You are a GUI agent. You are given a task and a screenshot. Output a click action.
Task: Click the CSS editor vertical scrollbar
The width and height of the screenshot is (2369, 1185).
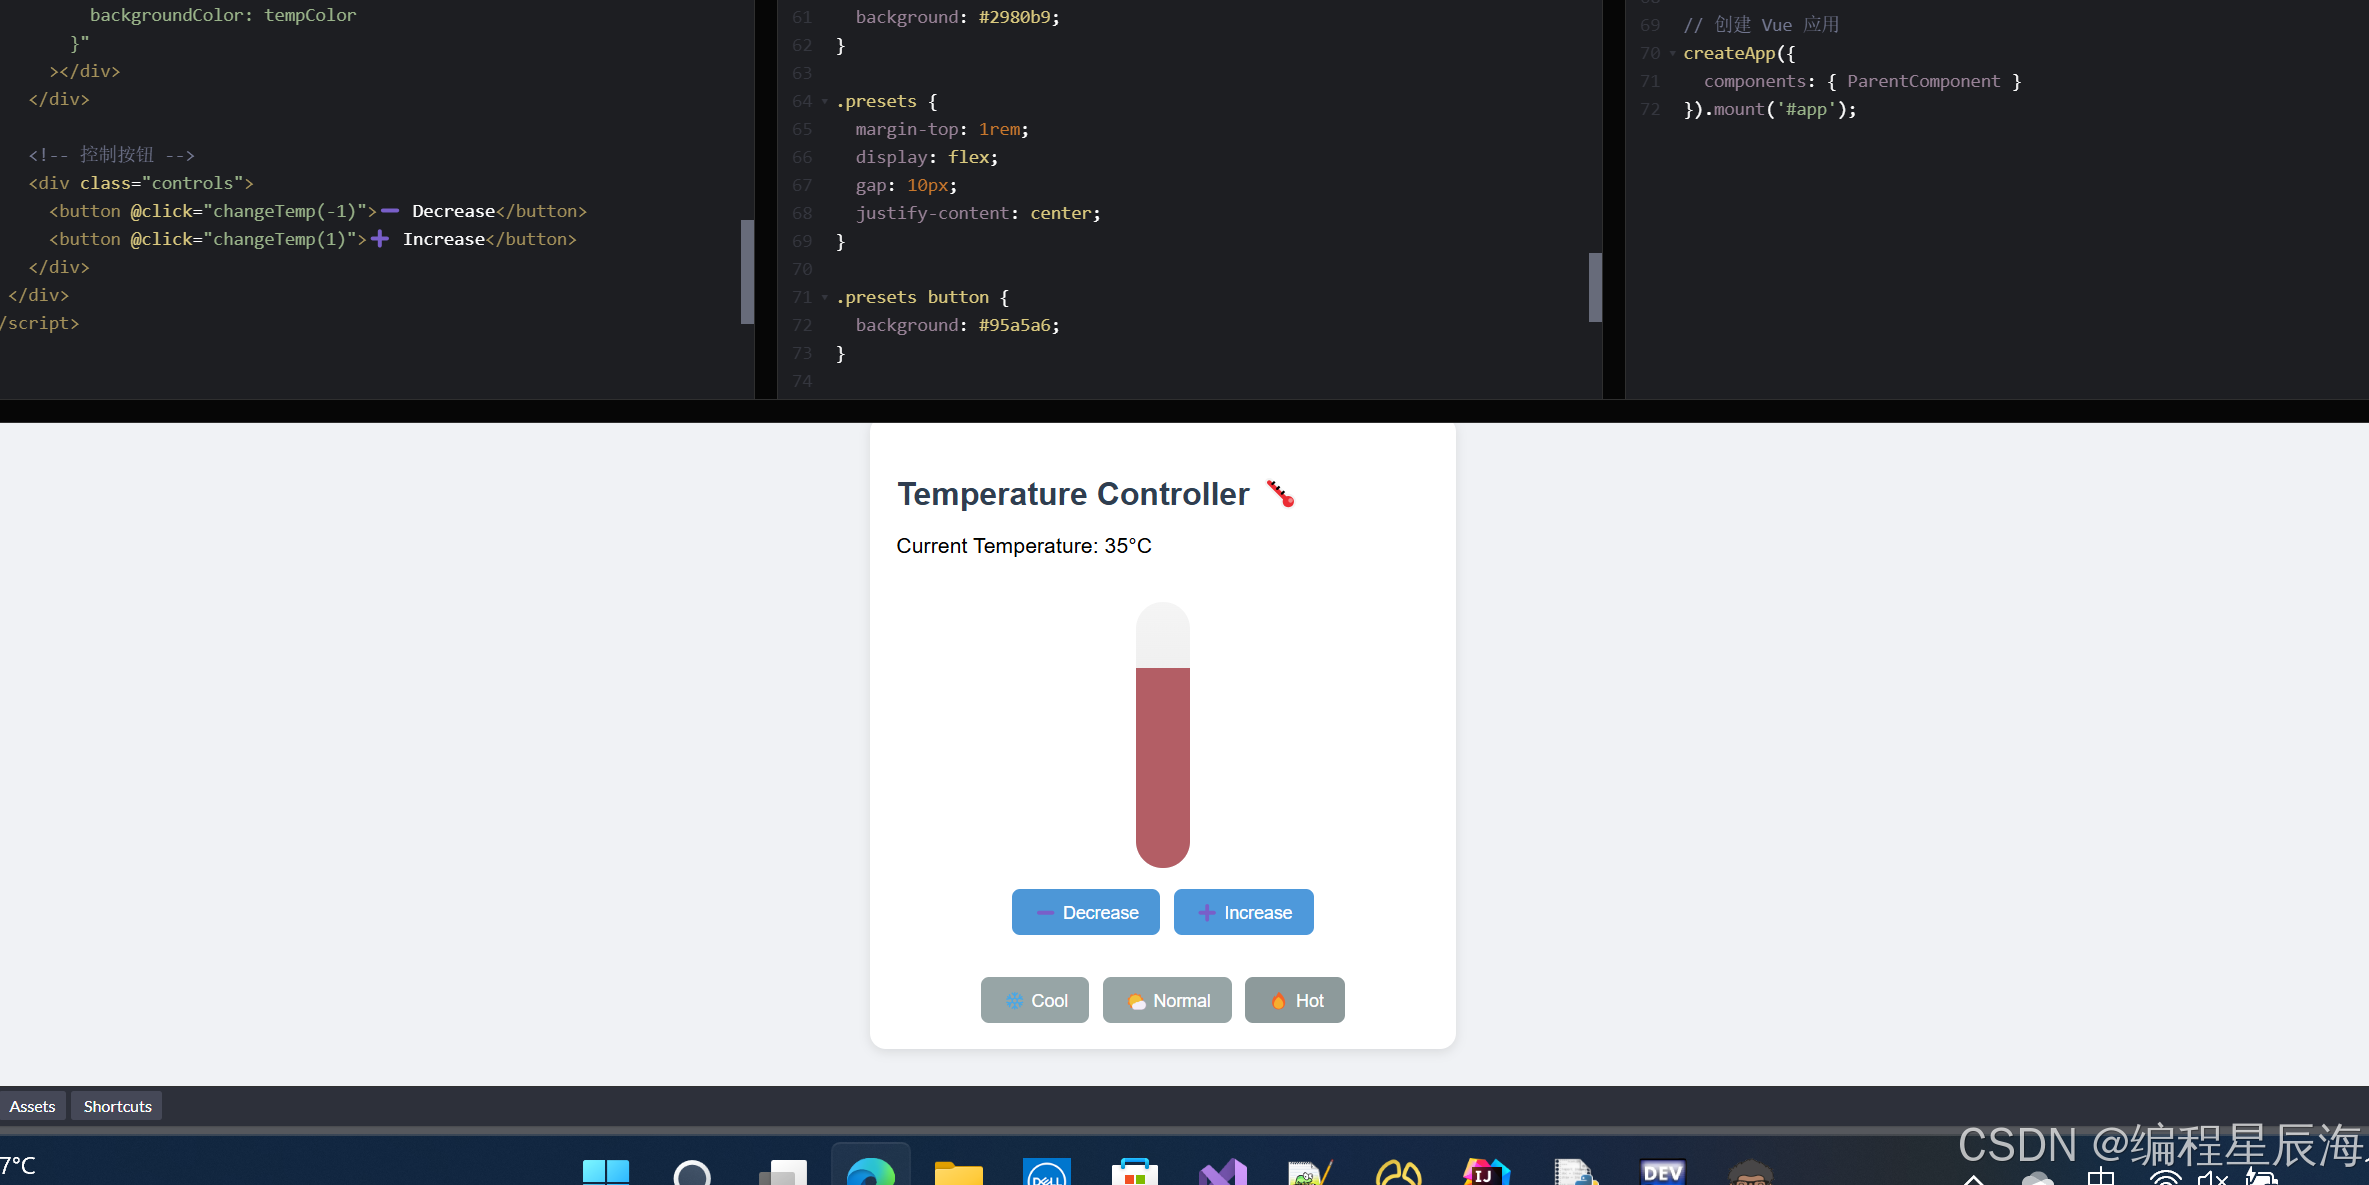pos(1595,287)
